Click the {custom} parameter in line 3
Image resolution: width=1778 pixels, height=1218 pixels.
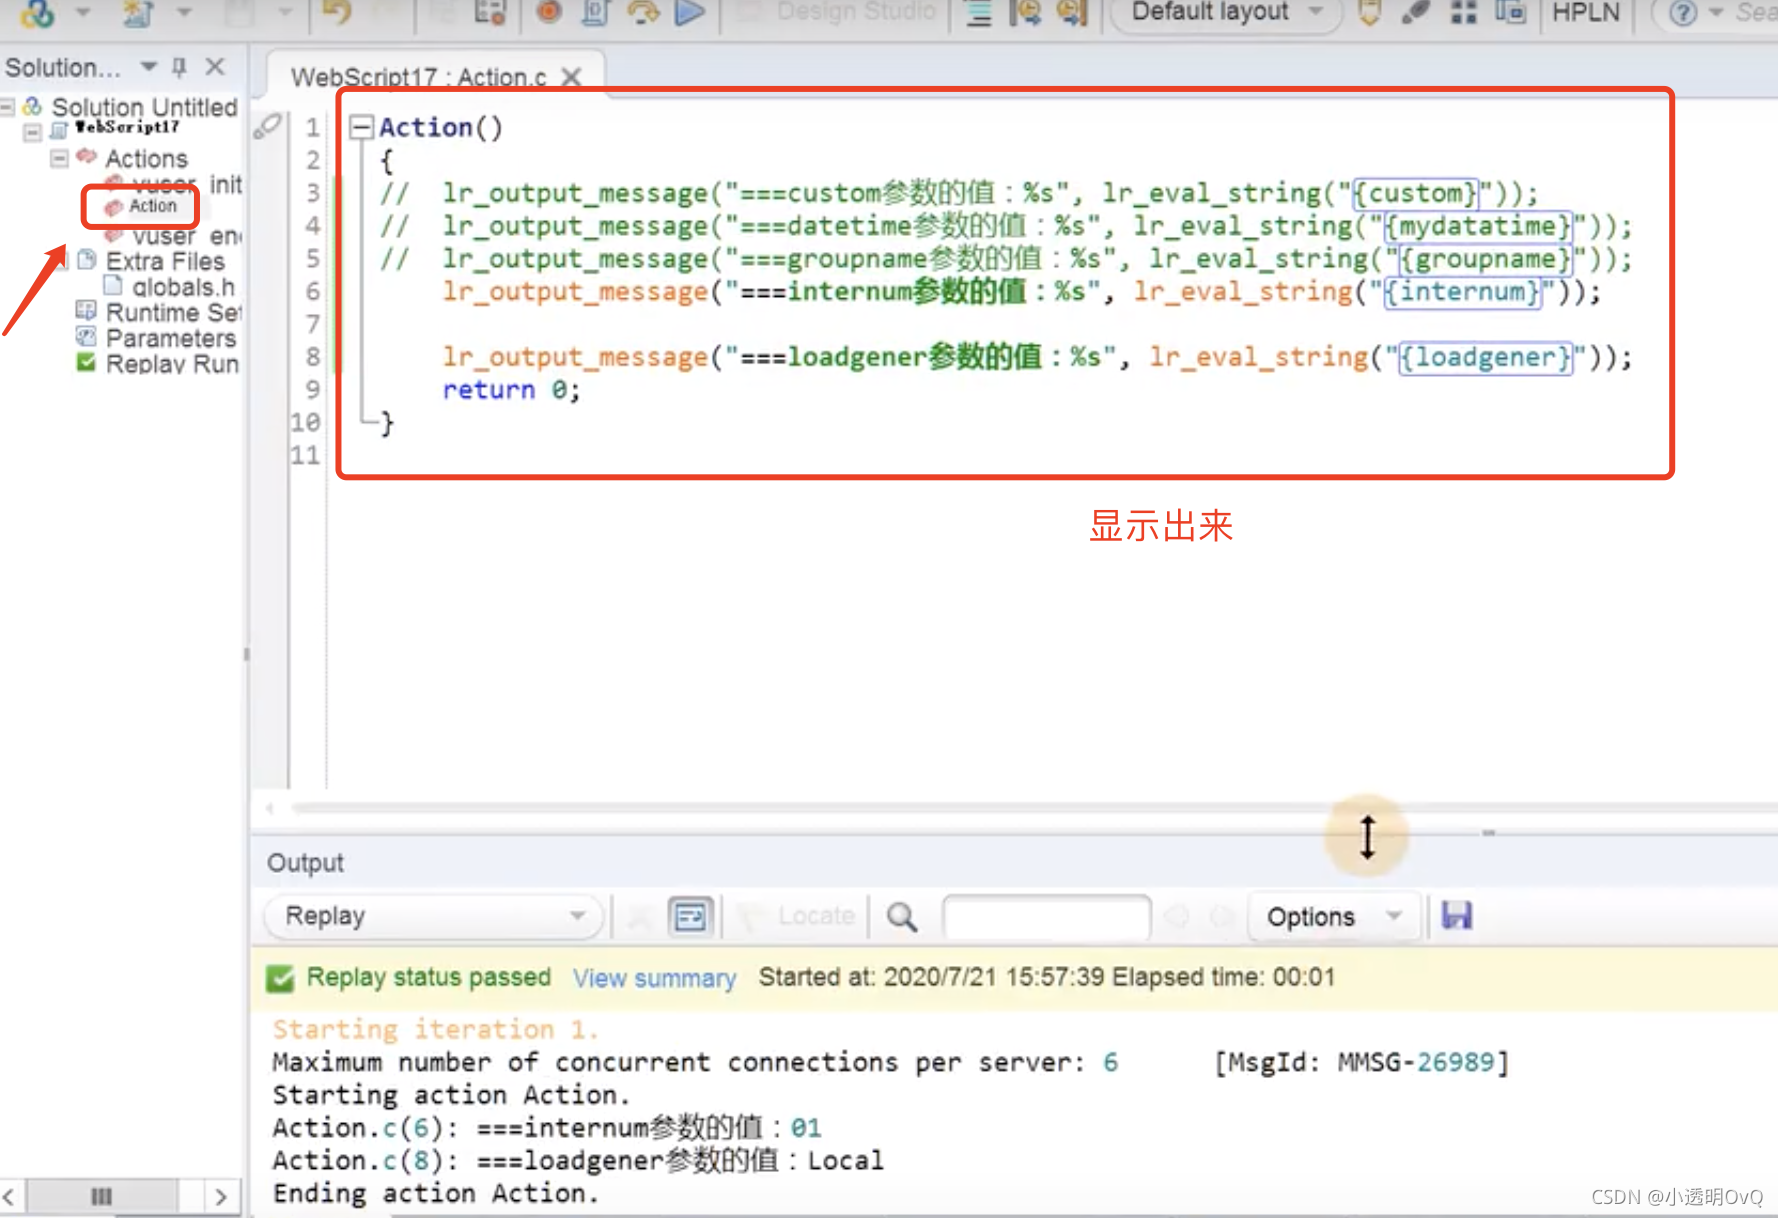(x=1414, y=193)
